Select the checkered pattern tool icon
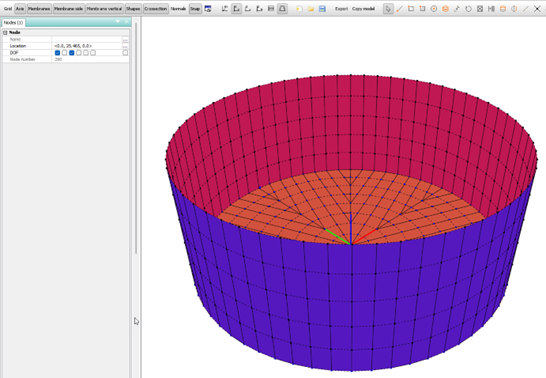Screen dimensions: 546x378 (x=480, y=9)
